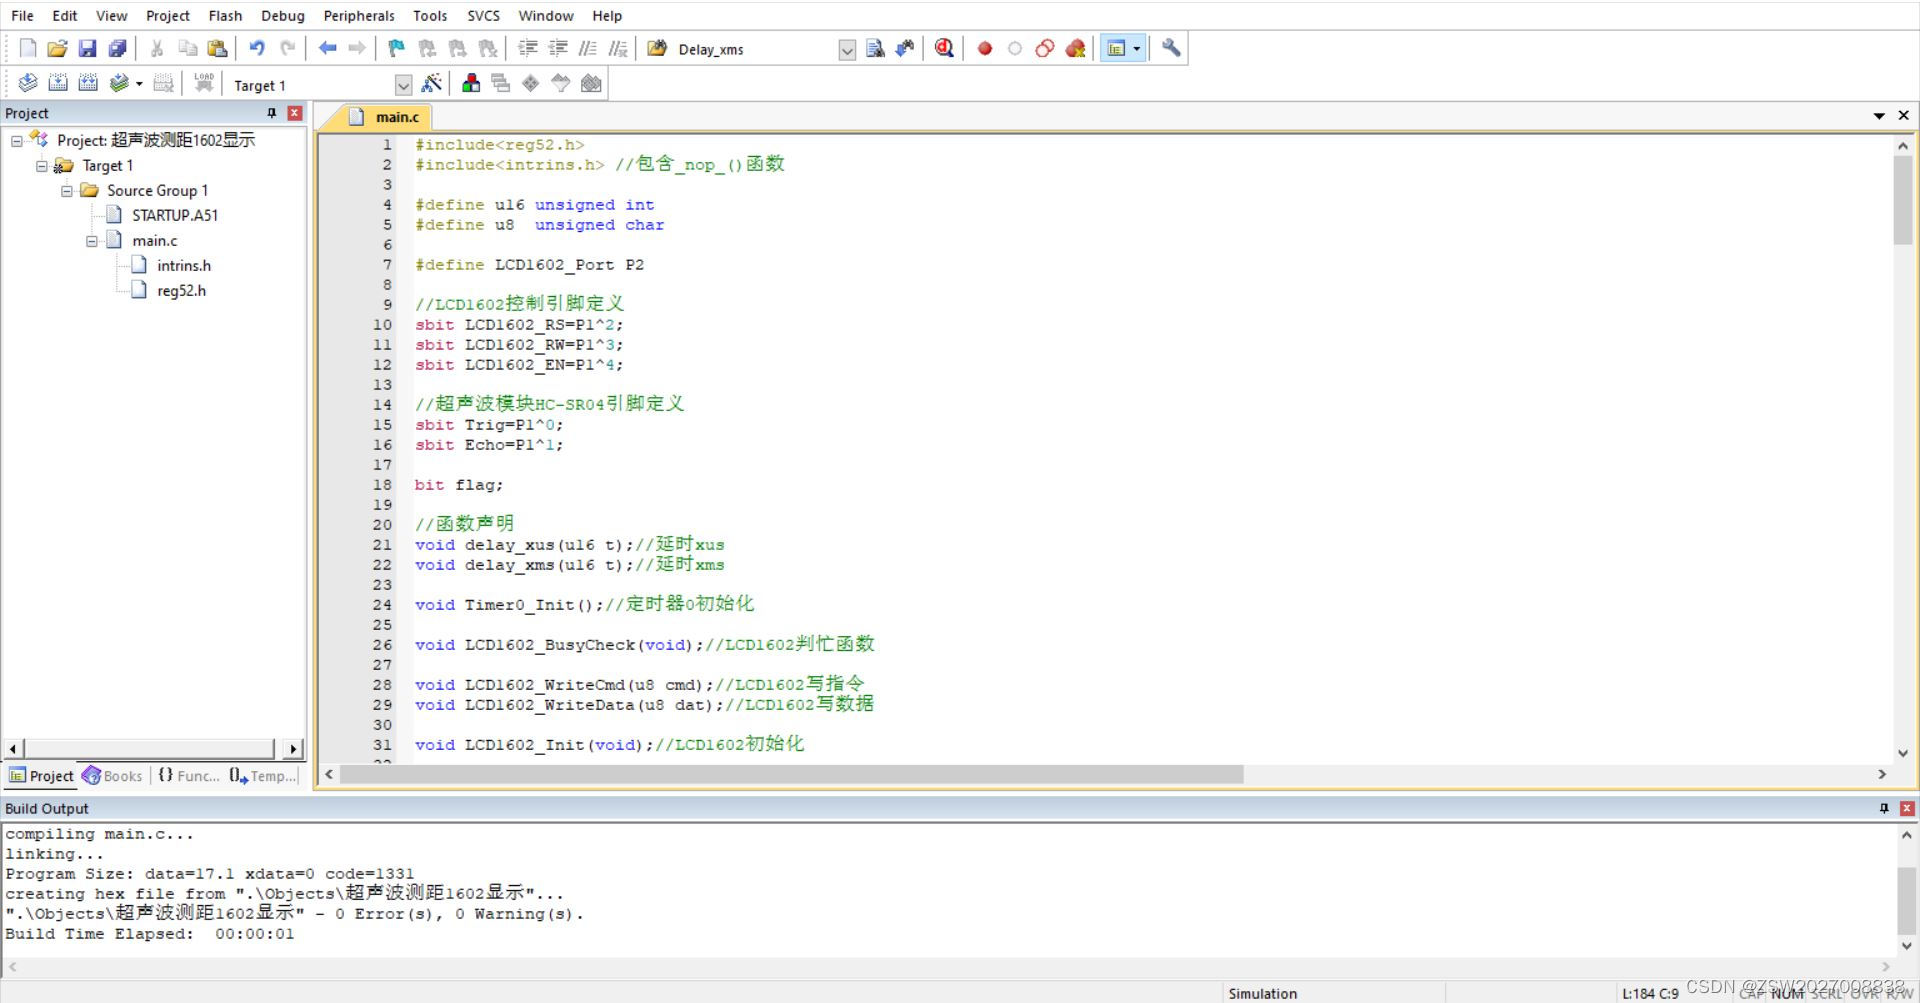Pin the Project panel with the pushpin
Viewport: 1920px width, 1003px height.
[x=271, y=113]
